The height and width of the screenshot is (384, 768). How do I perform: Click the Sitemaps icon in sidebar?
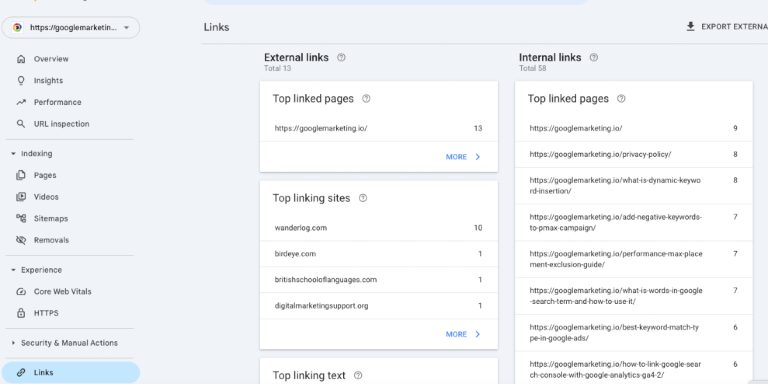click(21, 218)
